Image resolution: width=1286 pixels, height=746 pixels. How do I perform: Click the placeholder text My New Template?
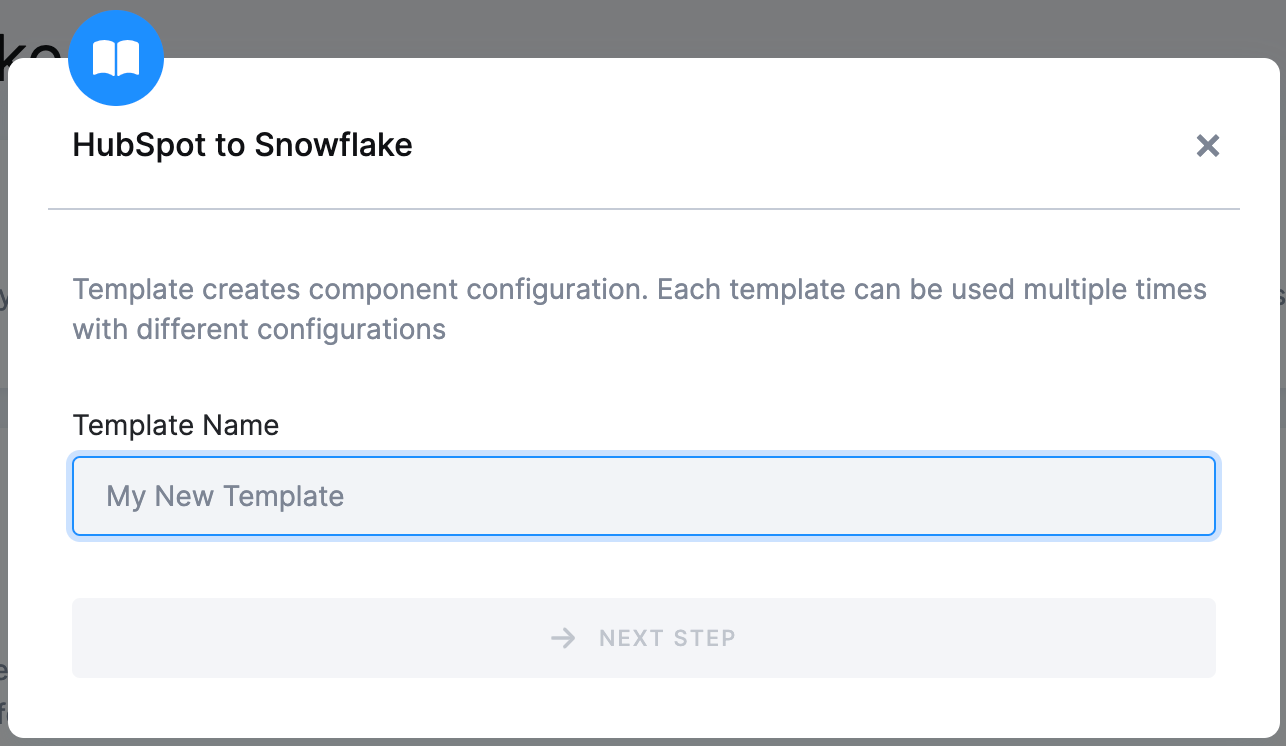click(224, 496)
